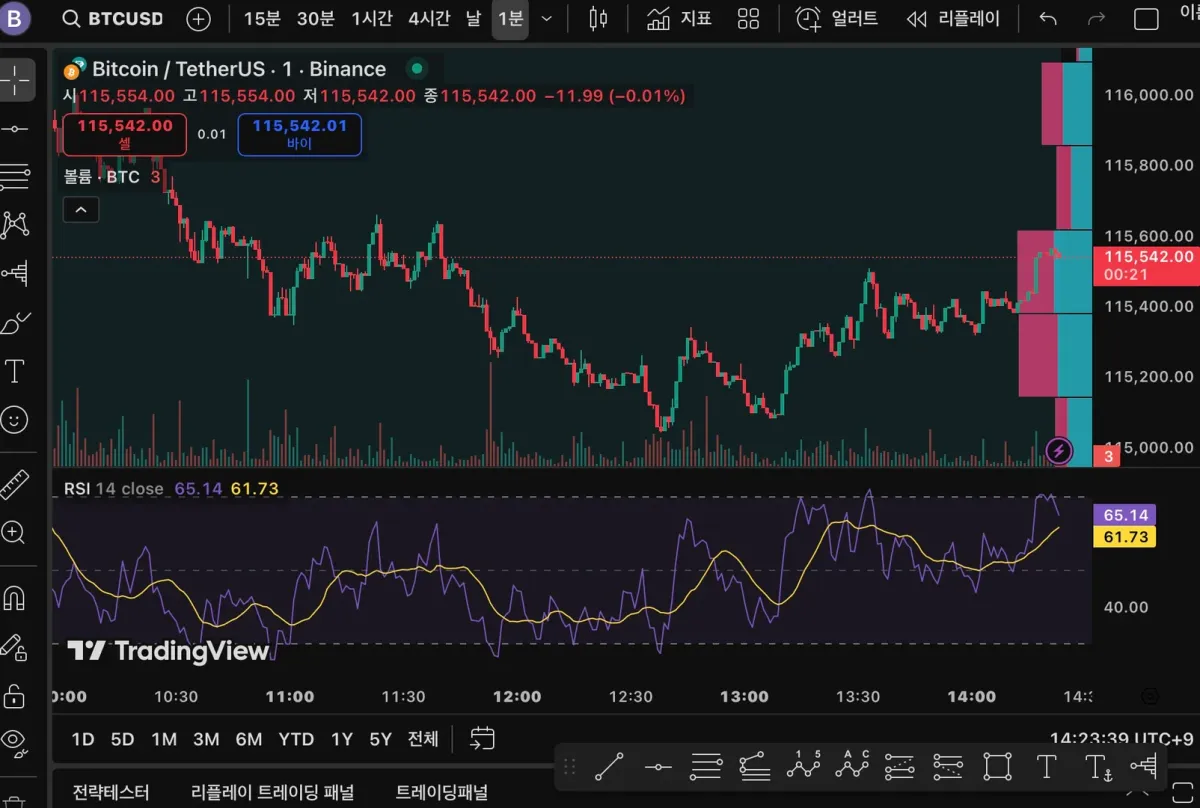Toggle hide all drawings eye icon
The height and width of the screenshot is (808, 1200).
[x=15, y=740]
